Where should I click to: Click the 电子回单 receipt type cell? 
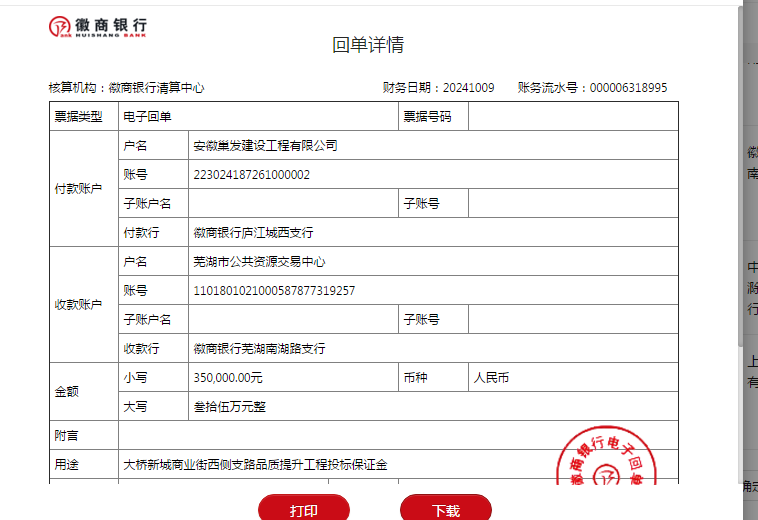147,117
